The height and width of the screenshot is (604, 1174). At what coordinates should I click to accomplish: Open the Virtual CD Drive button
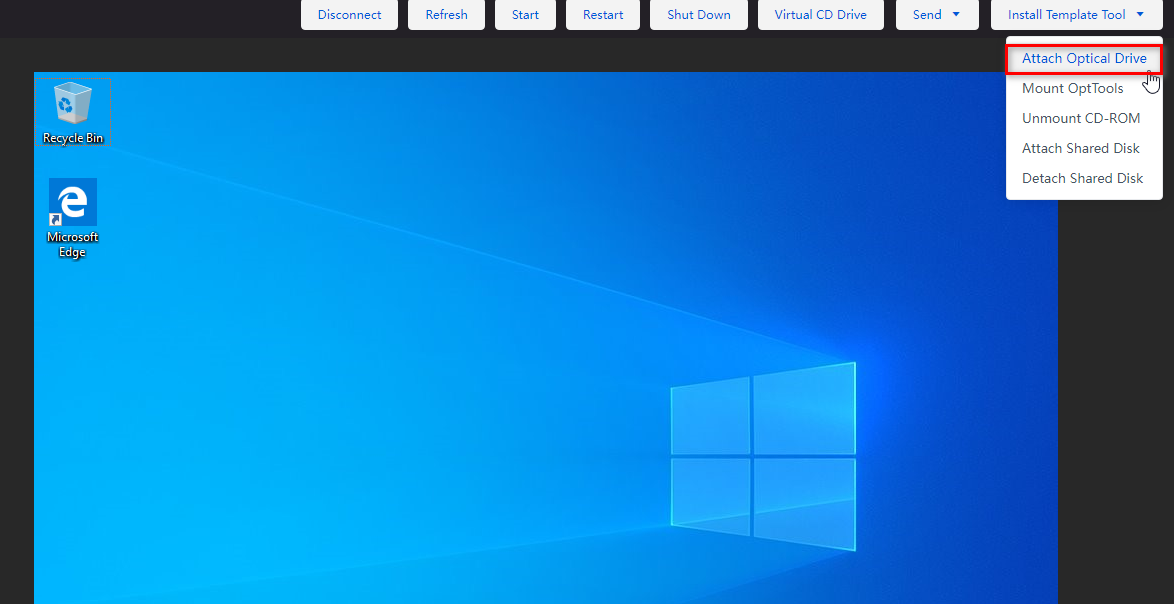(x=821, y=15)
